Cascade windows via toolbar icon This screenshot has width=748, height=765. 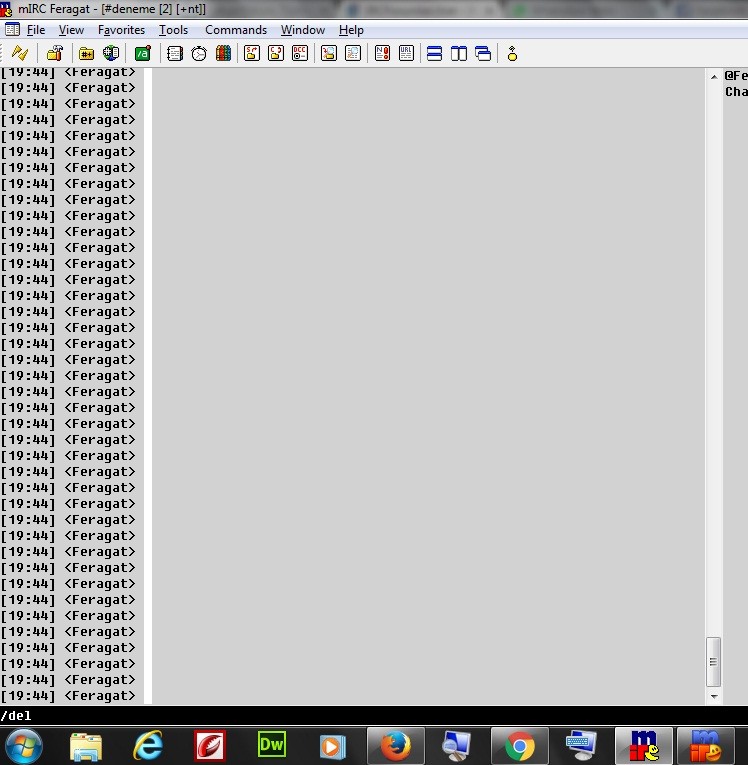(483, 53)
